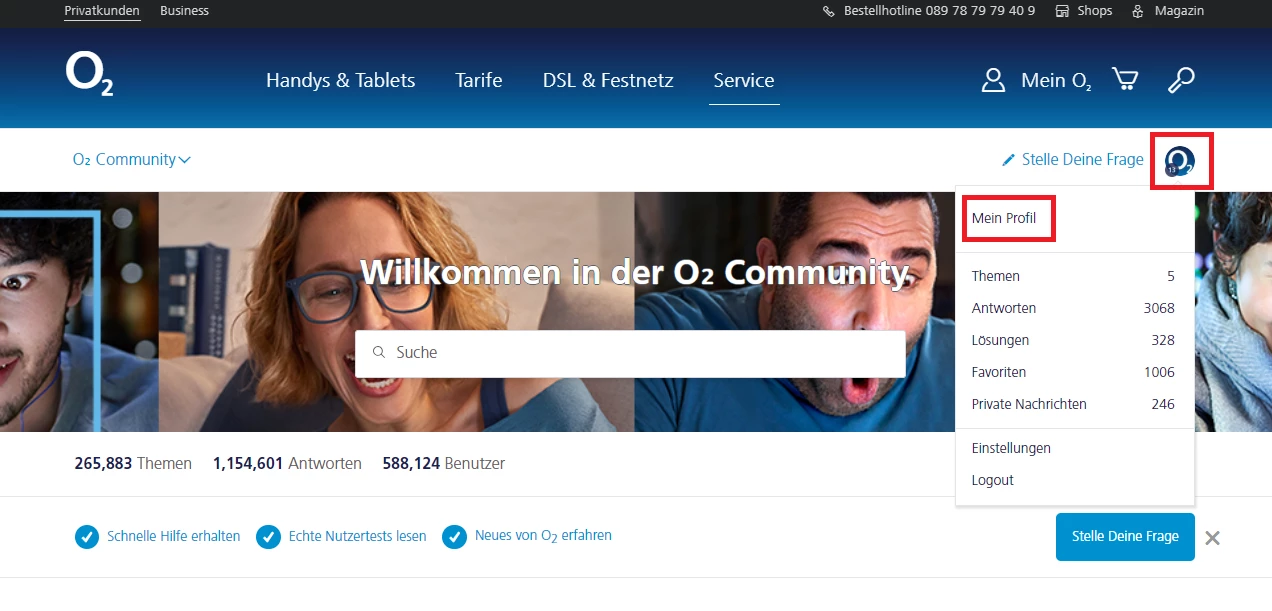
Task: Click the blue Stelle Deine Frage button
Action: (1125, 537)
